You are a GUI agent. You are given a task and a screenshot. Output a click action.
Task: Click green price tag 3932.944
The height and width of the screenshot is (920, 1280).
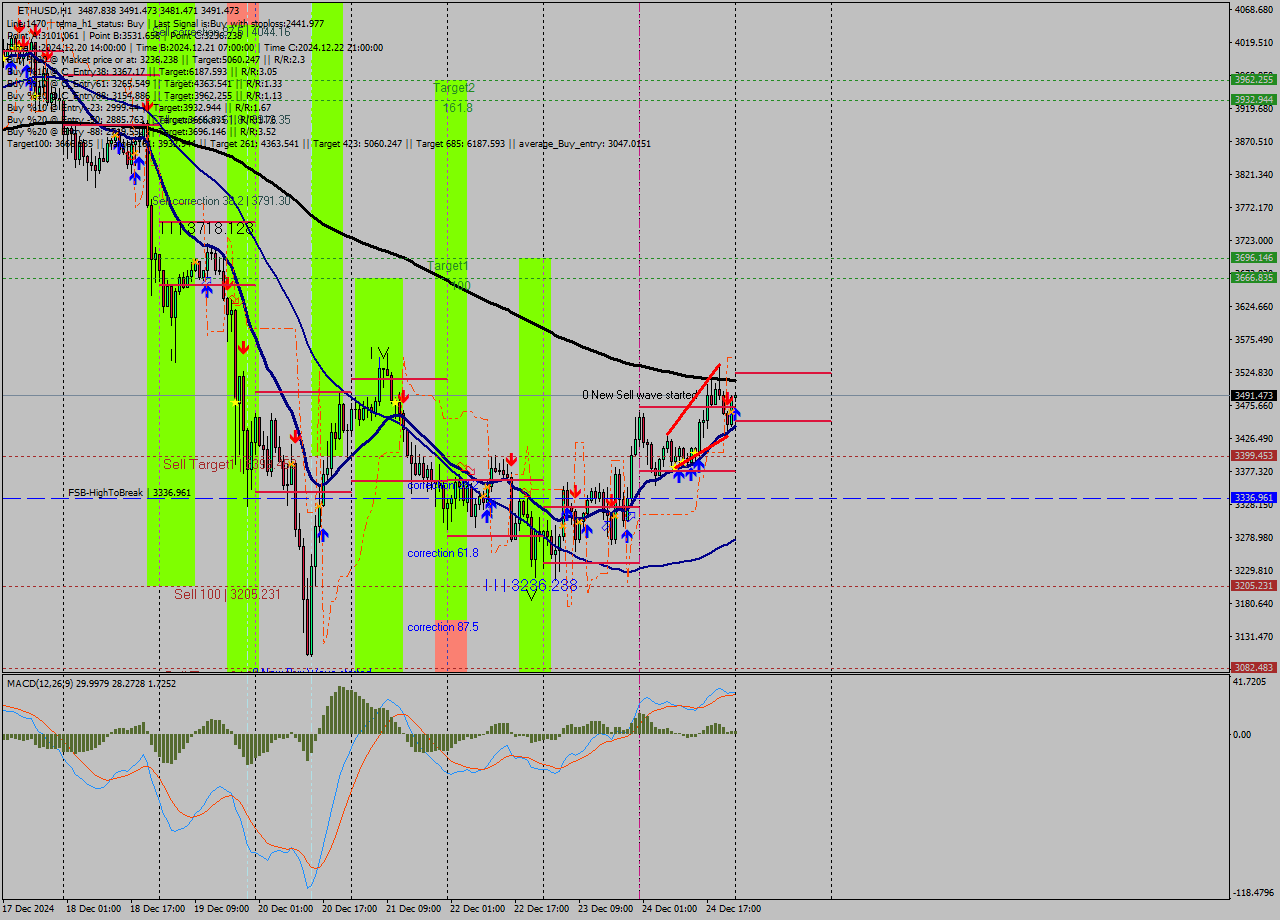tap(1253, 99)
